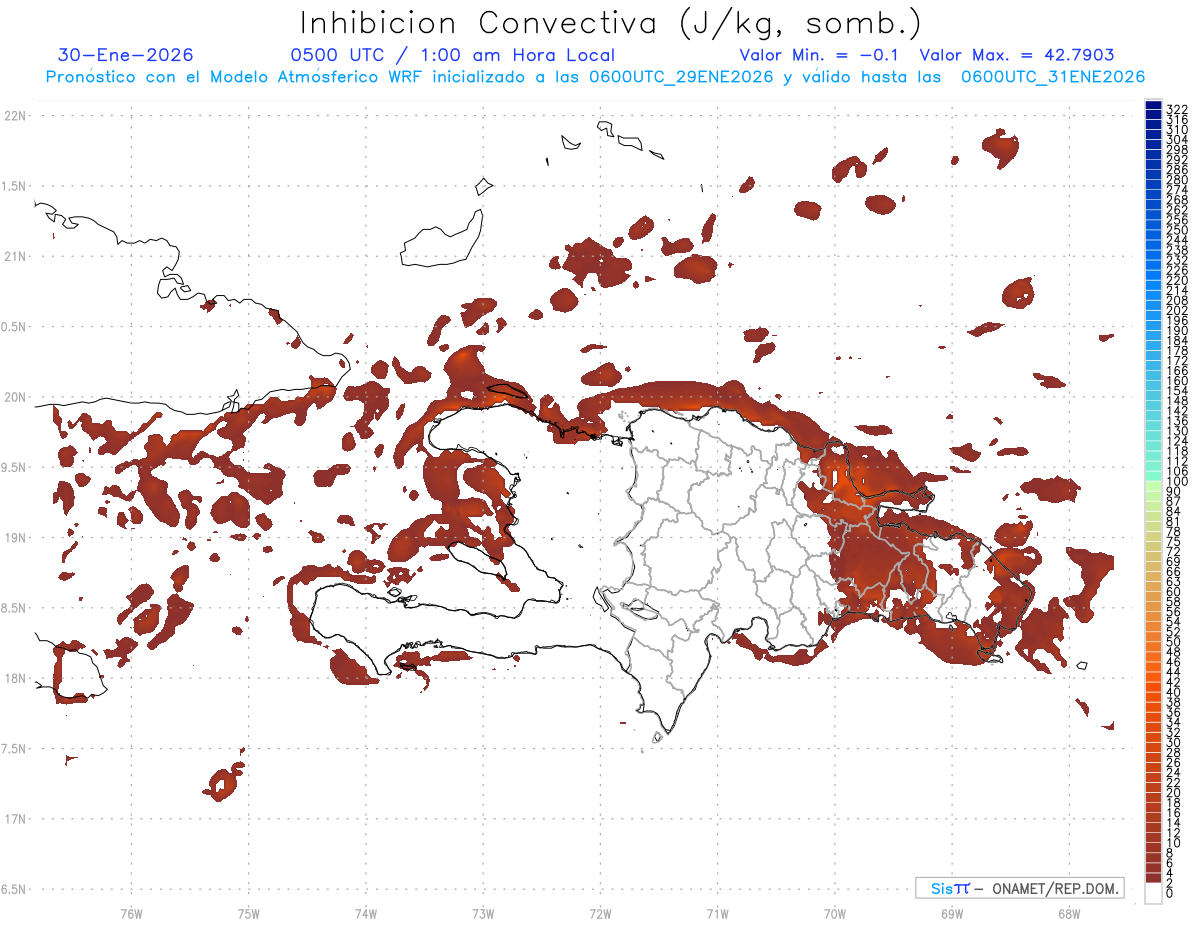The height and width of the screenshot is (927, 1200).
Task: Click the "71W" longitude label
Action: tap(717, 913)
